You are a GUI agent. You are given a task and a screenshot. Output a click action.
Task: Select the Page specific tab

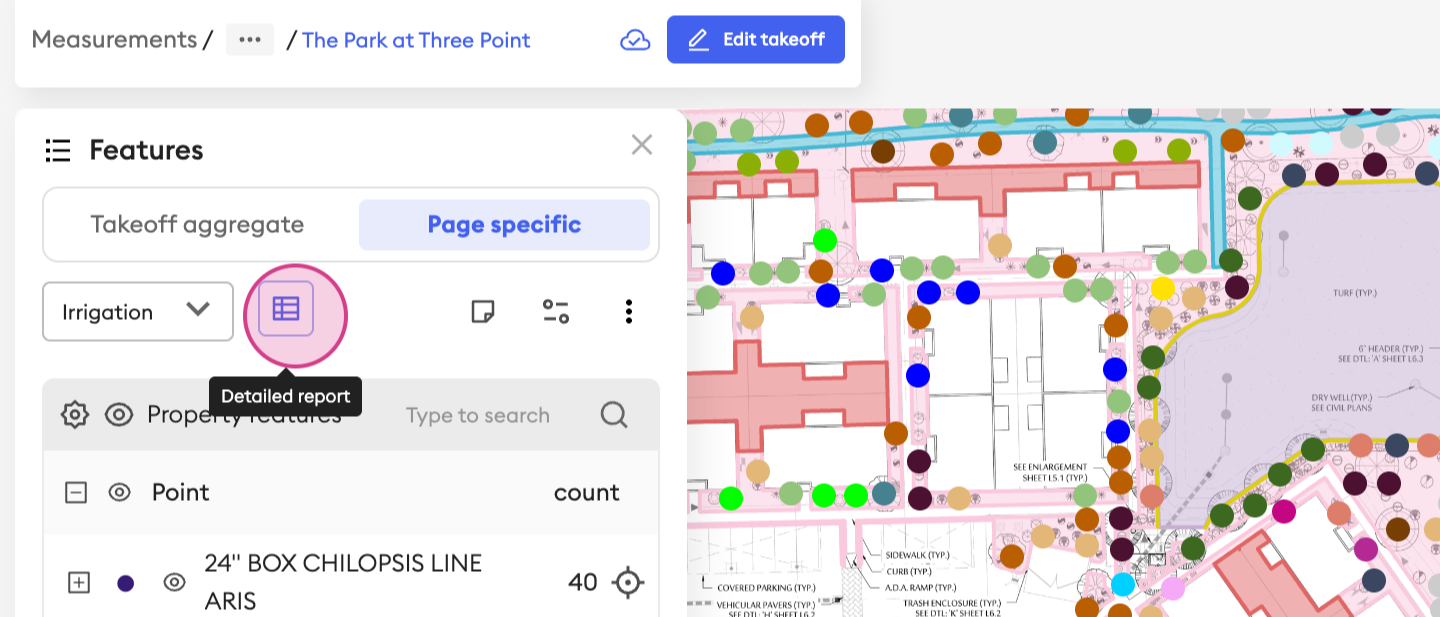[x=504, y=224]
